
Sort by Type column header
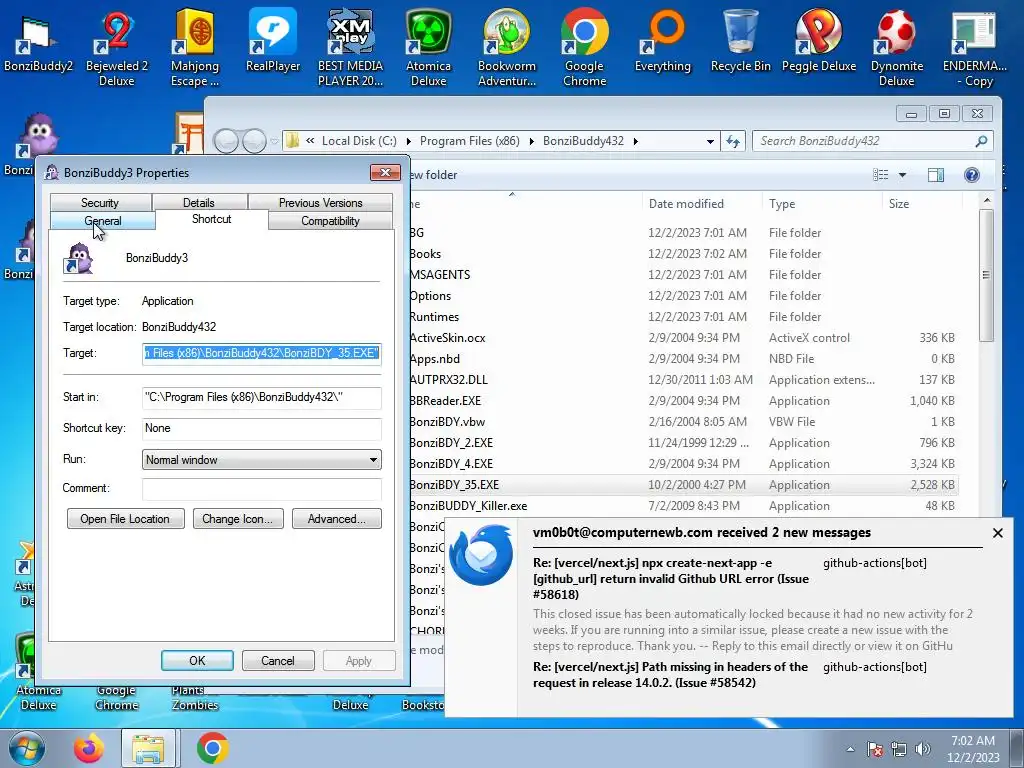pos(822,204)
